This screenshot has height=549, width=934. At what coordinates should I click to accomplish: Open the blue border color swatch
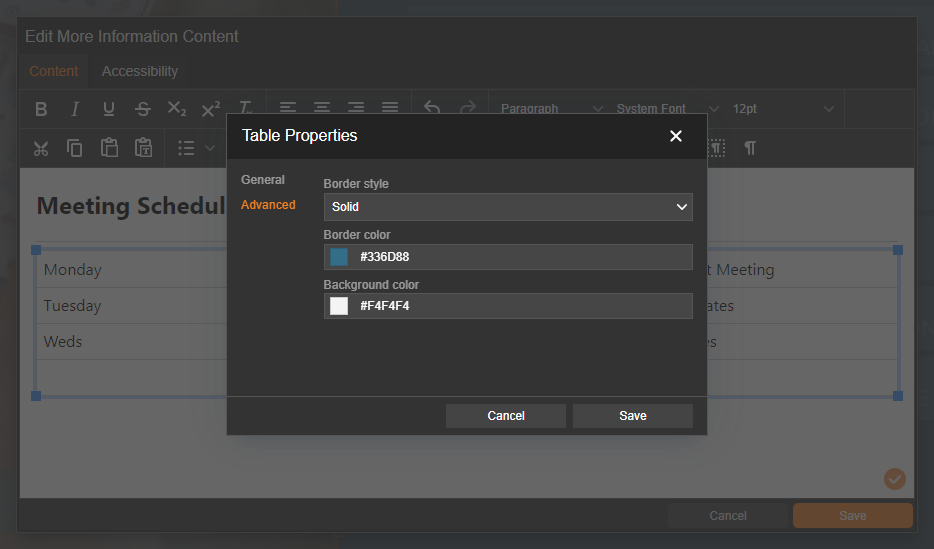339,257
